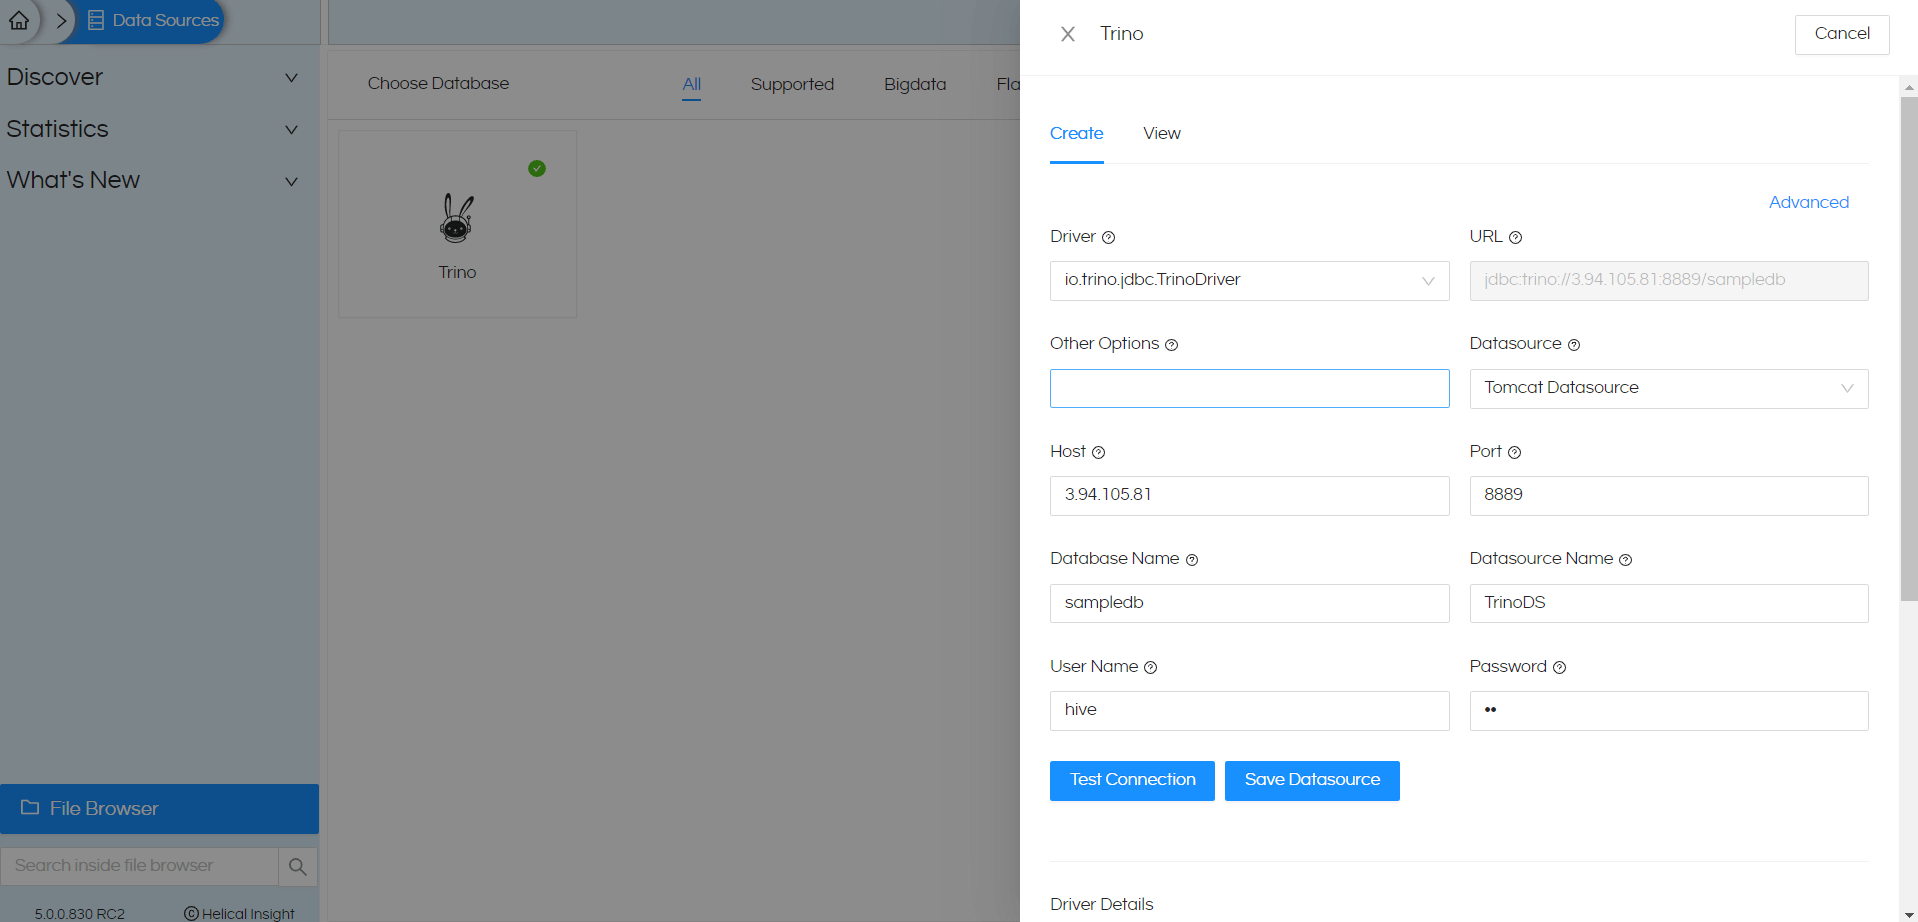Open the Tomcat Datasource dropdown
Viewport: 1918px width, 922px height.
pyautogui.click(x=1668, y=388)
